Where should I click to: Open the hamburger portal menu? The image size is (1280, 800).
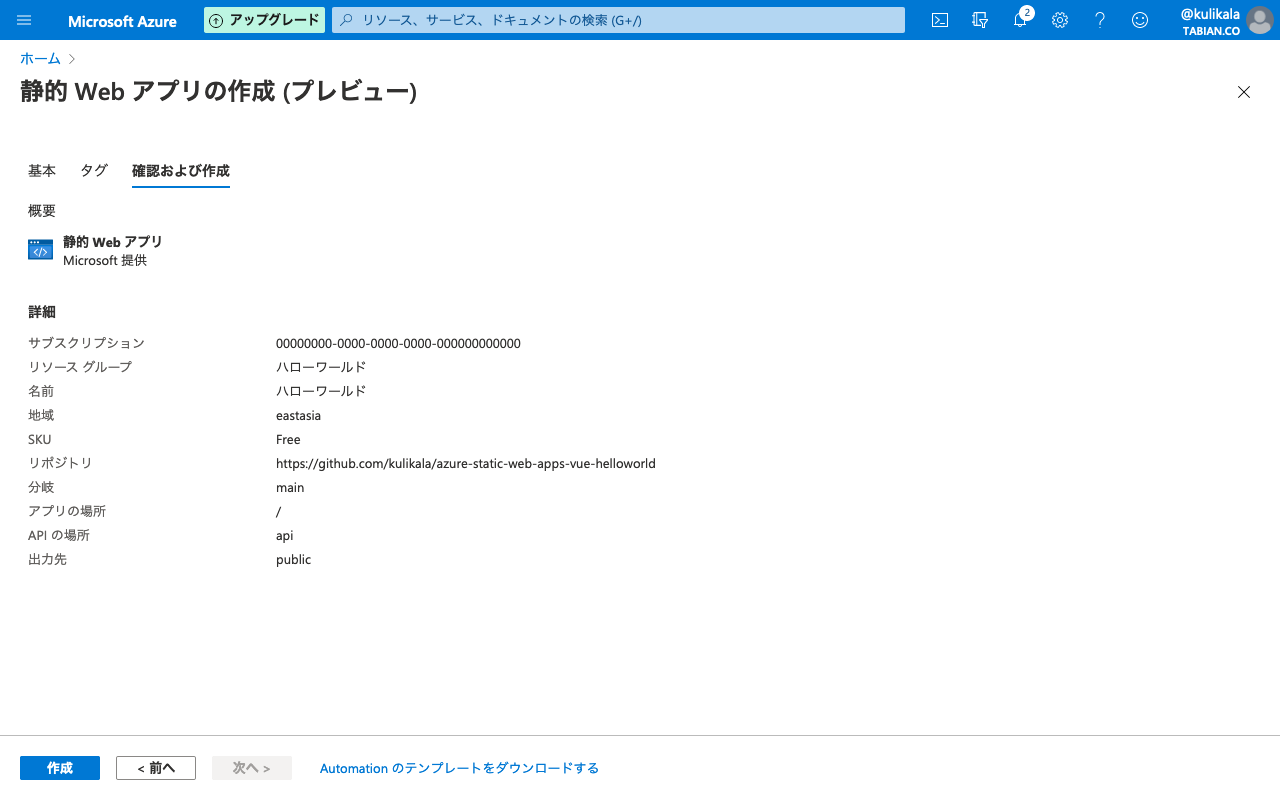24,20
